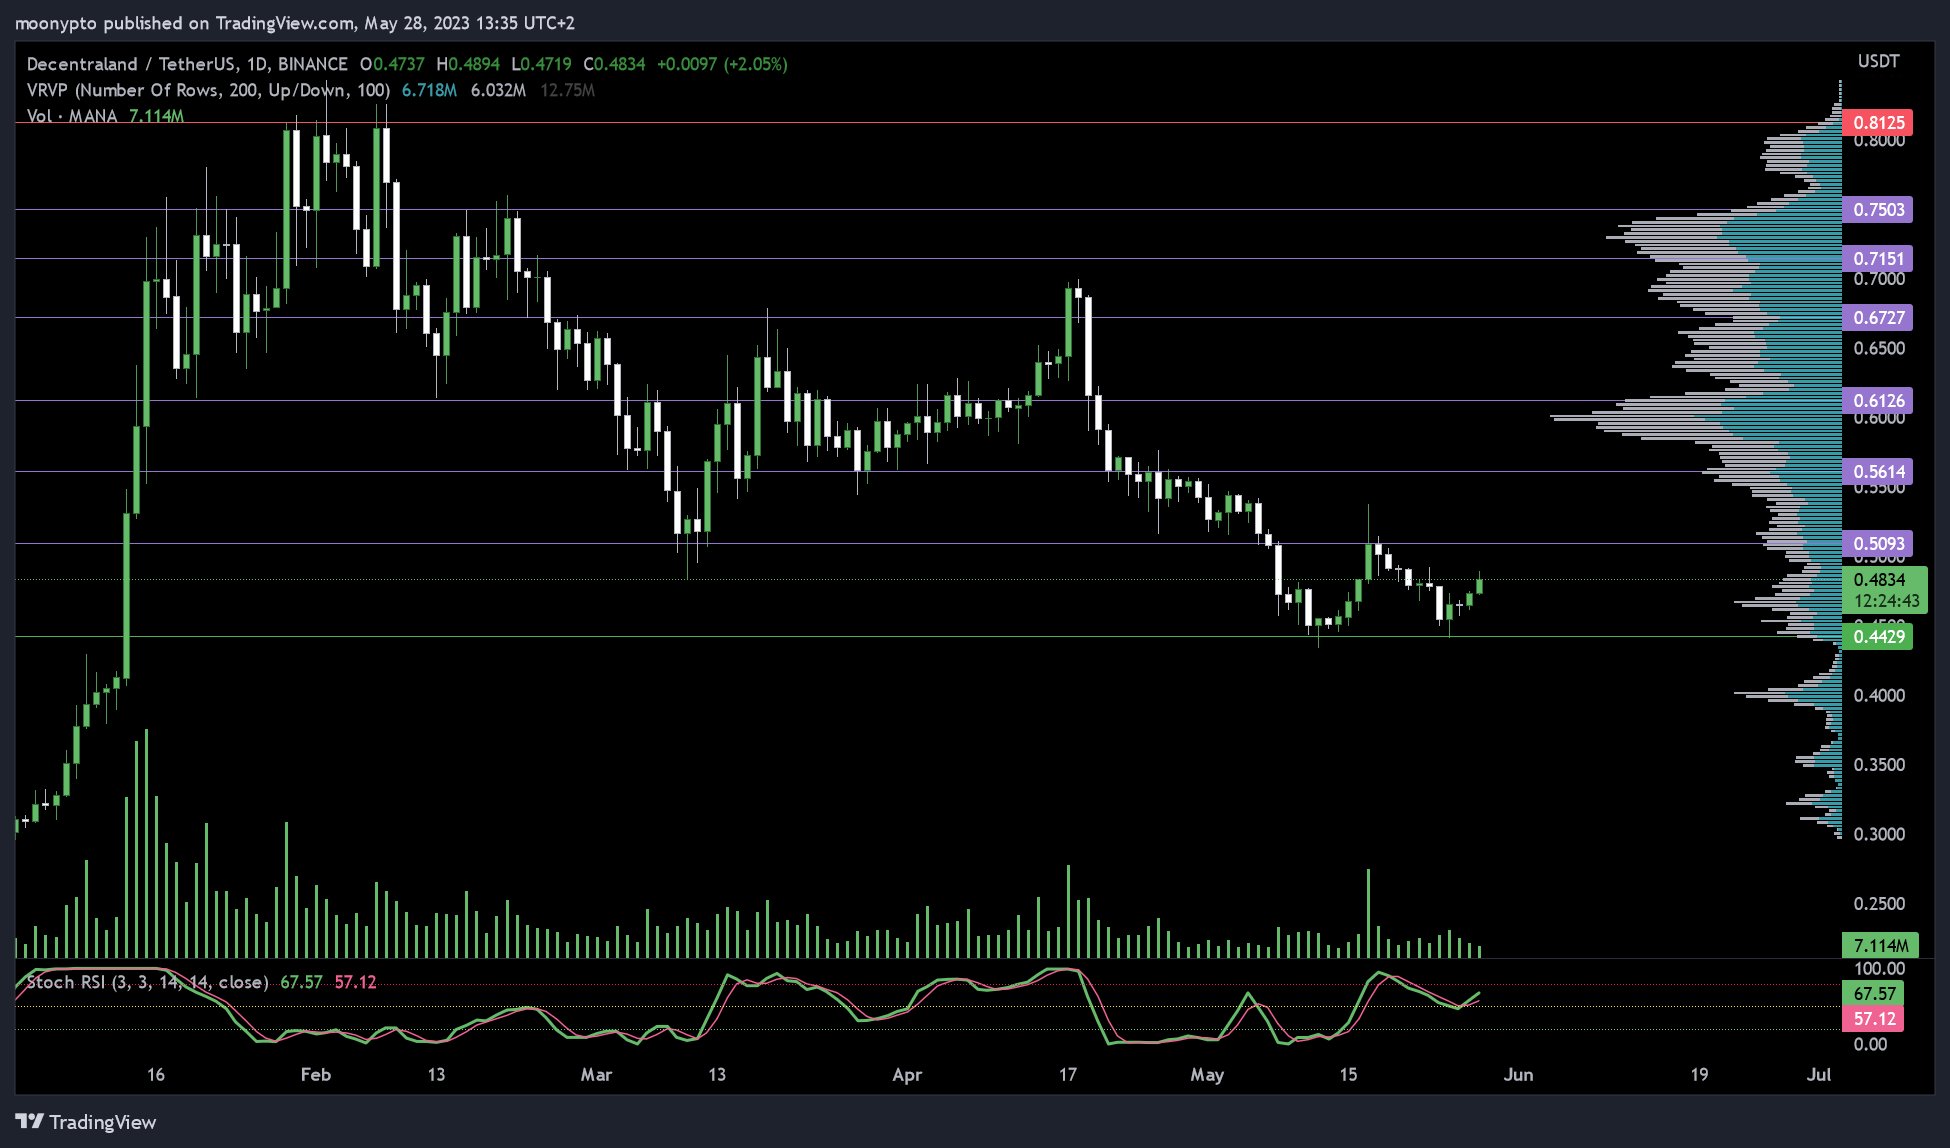
Task: Click the purple 0.5614 price label
Action: pyautogui.click(x=1878, y=471)
